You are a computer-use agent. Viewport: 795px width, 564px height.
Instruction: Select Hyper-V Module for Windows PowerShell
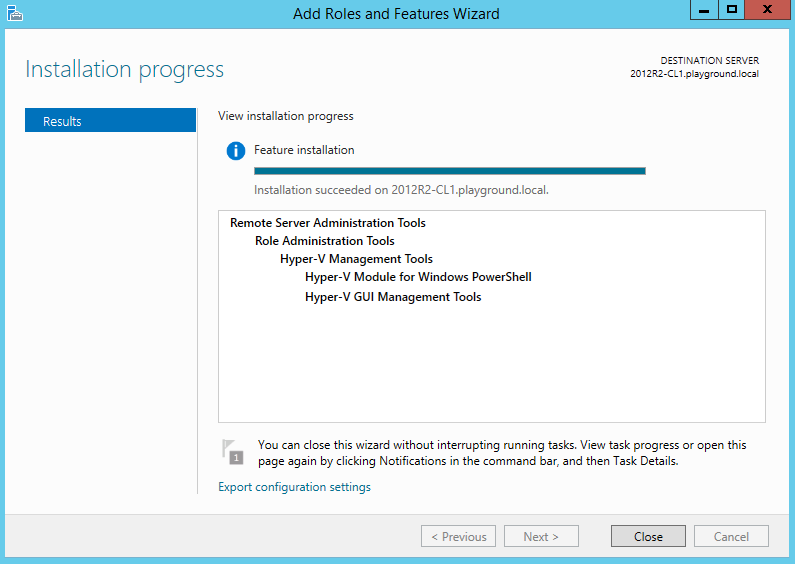(x=418, y=277)
